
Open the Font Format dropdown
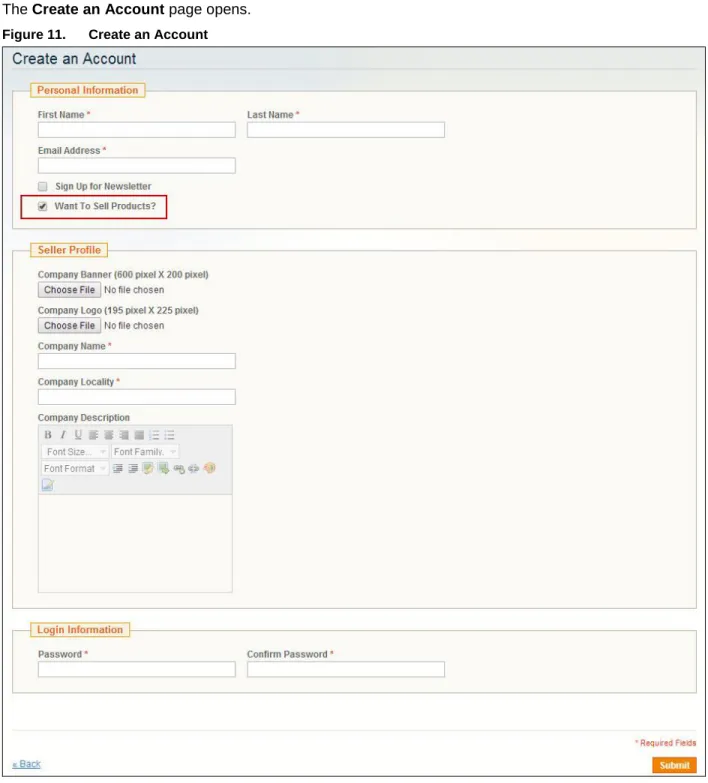click(x=75, y=468)
